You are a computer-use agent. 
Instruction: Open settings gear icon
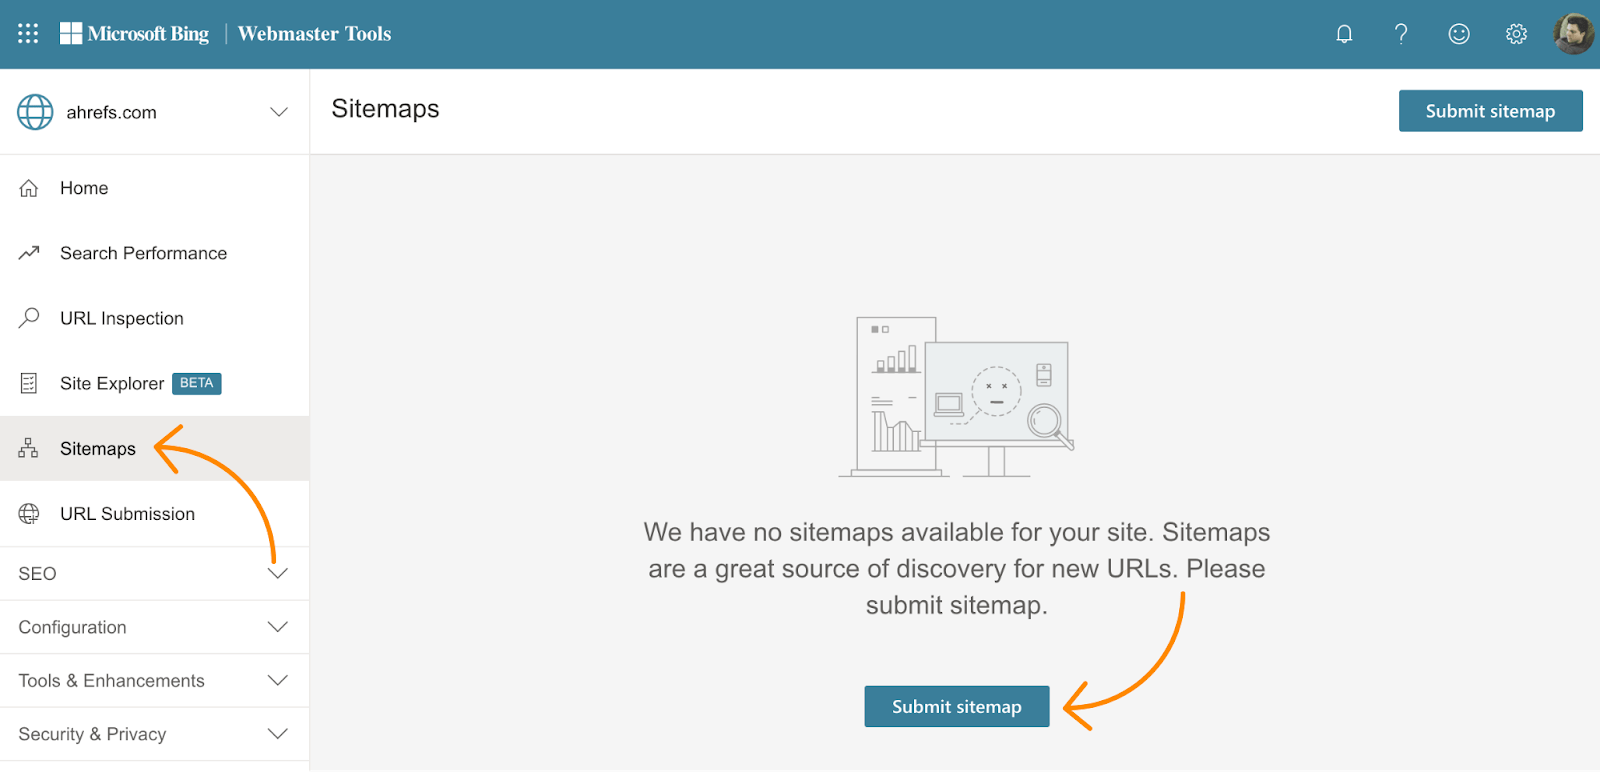(x=1516, y=34)
